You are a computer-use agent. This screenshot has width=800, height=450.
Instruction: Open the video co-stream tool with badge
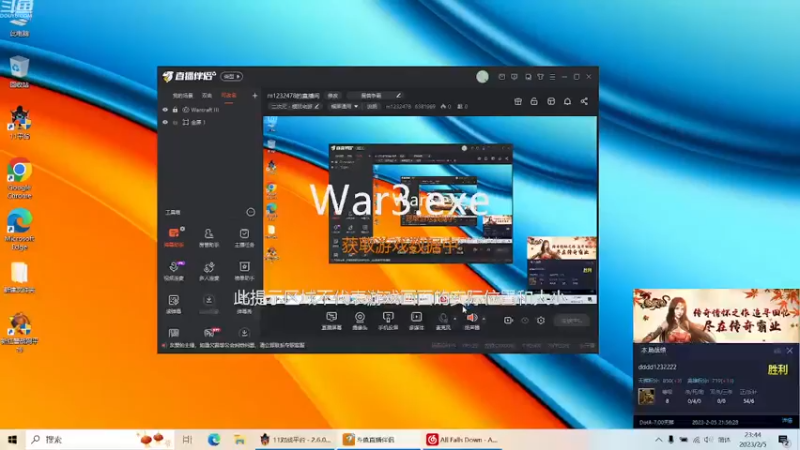pos(174,271)
